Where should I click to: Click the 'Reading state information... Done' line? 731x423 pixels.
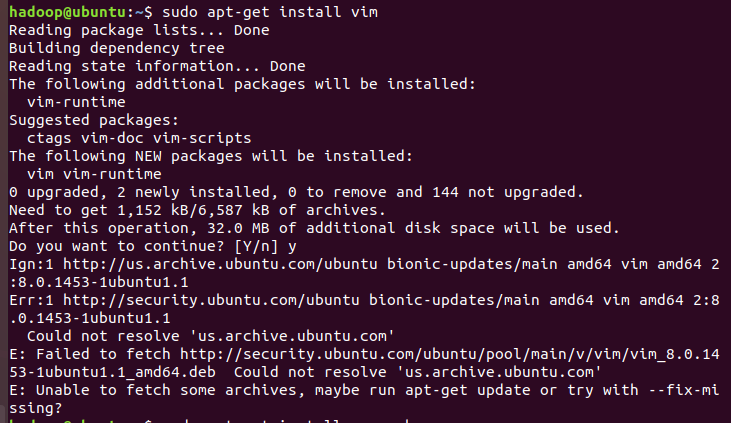pos(157,66)
